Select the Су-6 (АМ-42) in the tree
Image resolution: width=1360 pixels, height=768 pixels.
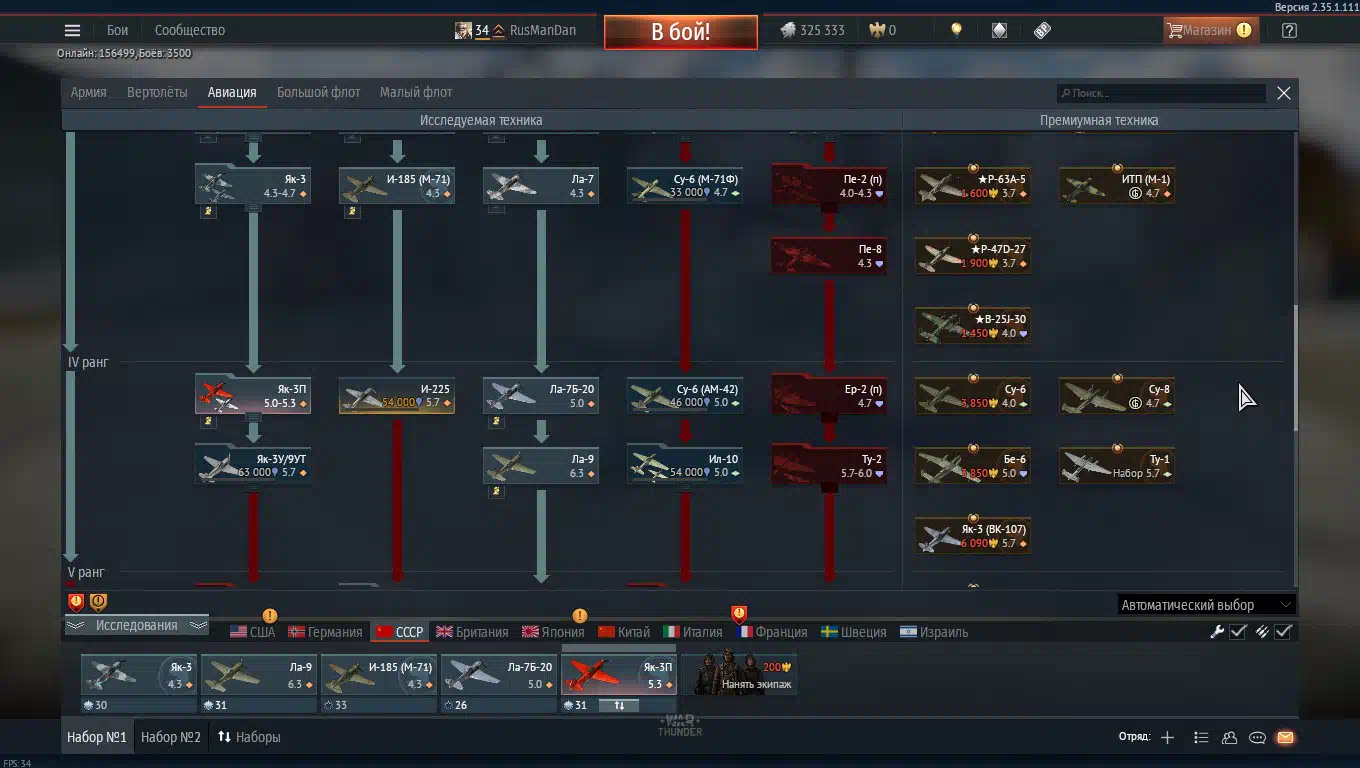click(x=685, y=396)
